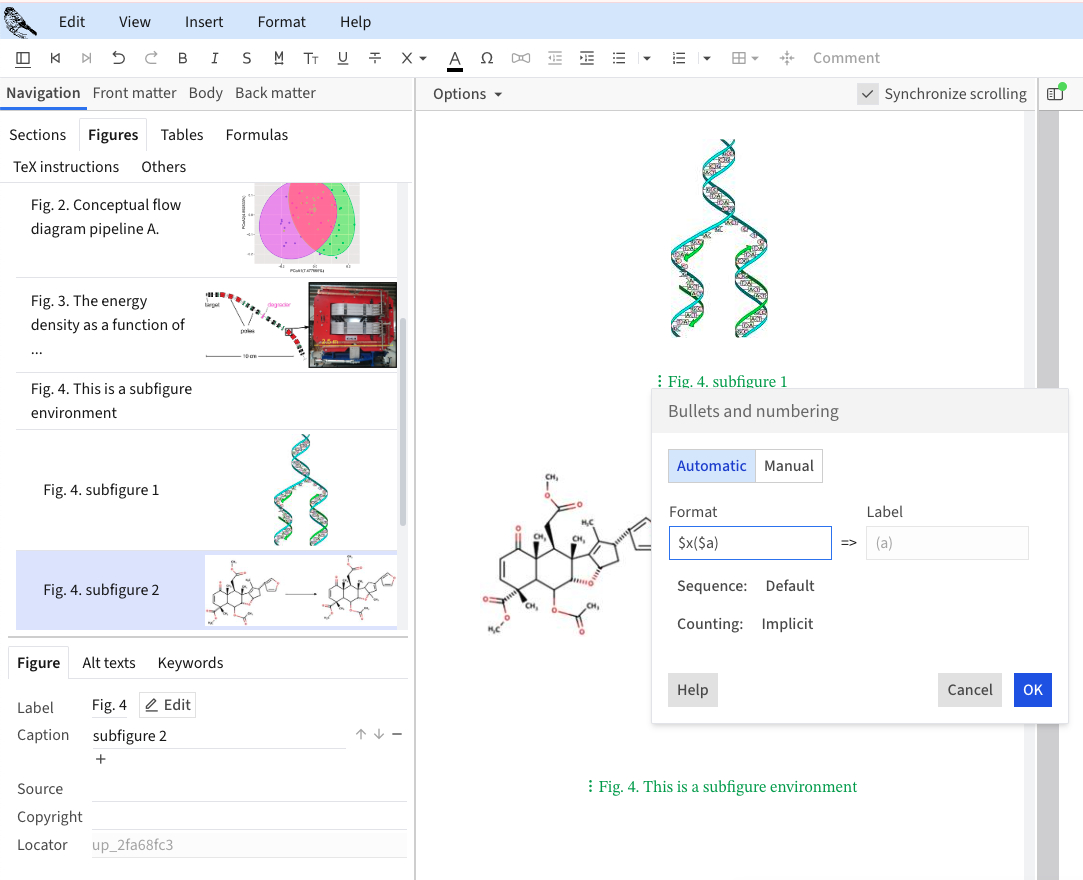The image size is (1083, 880).
Task: Toggle bold formatting
Action: click(x=183, y=58)
